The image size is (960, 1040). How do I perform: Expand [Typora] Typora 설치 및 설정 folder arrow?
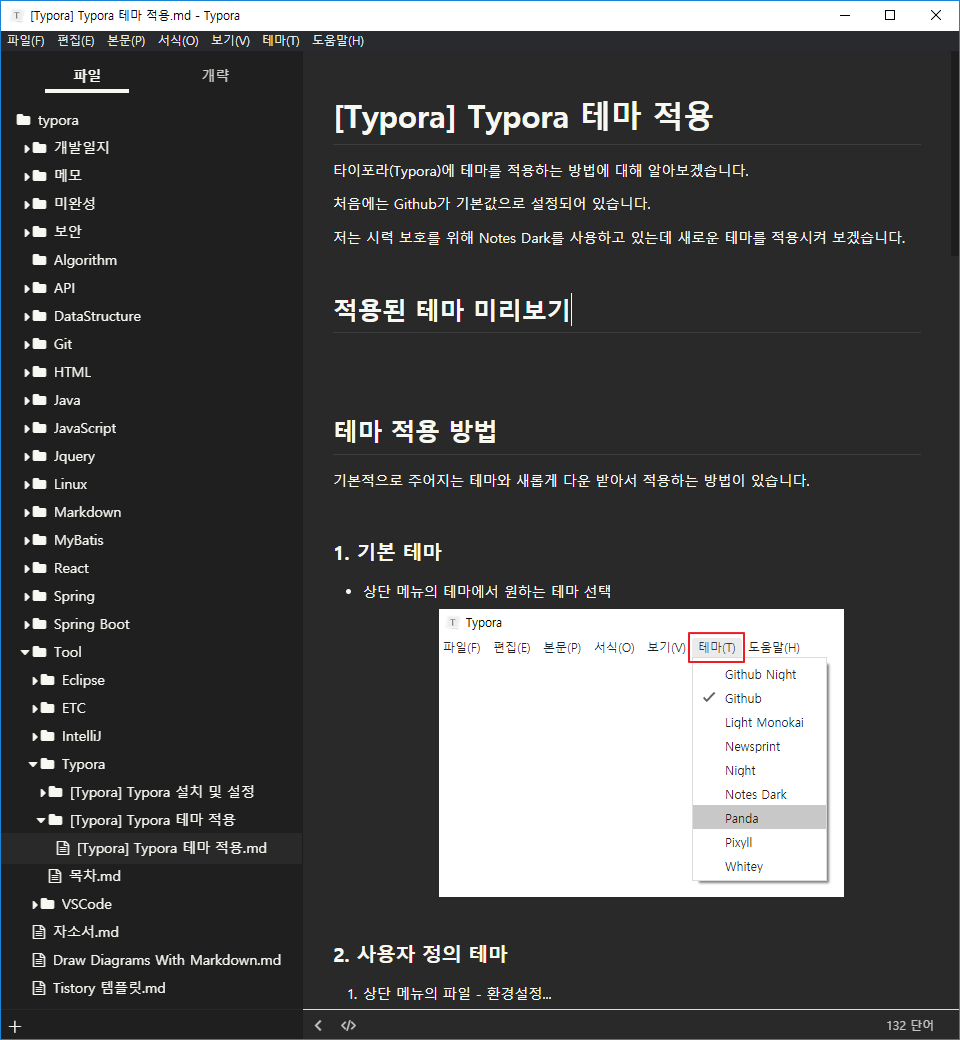pyautogui.click(x=43, y=793)
